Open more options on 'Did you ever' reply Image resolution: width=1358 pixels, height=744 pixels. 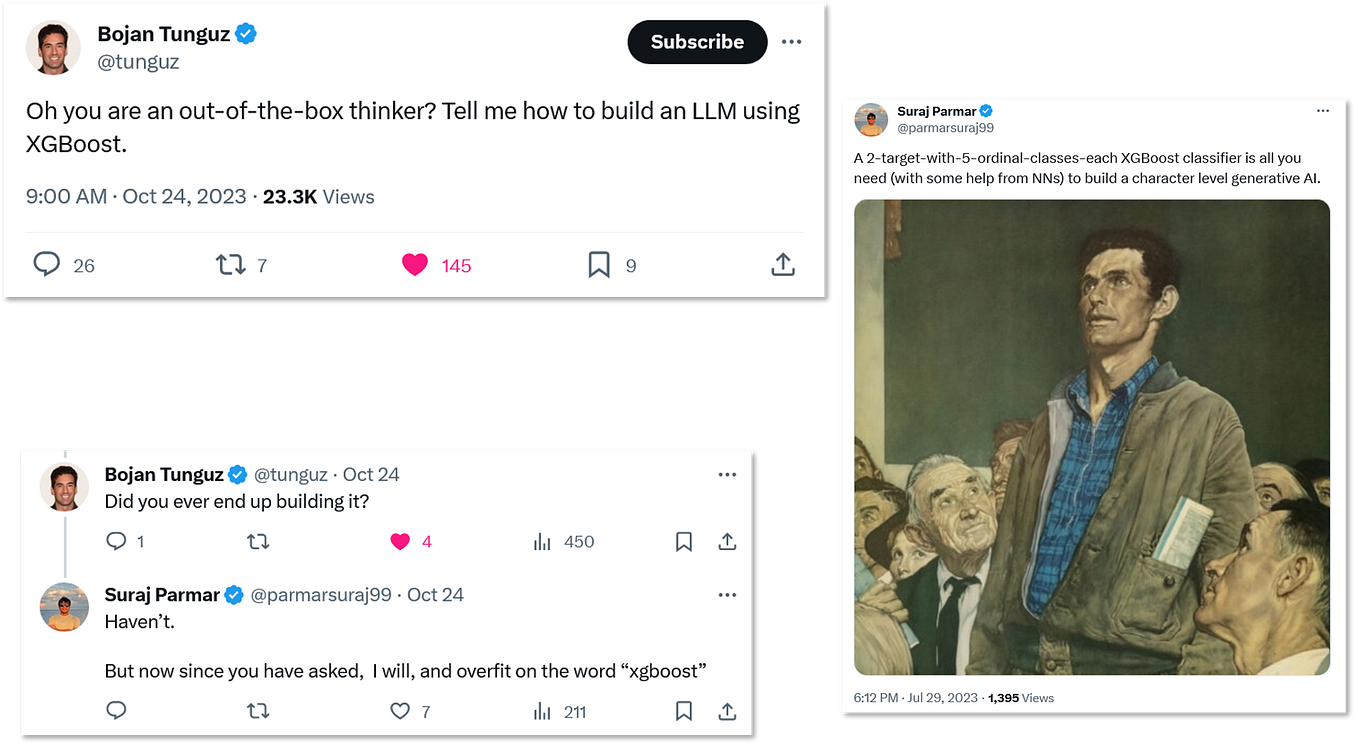point(727,475)
